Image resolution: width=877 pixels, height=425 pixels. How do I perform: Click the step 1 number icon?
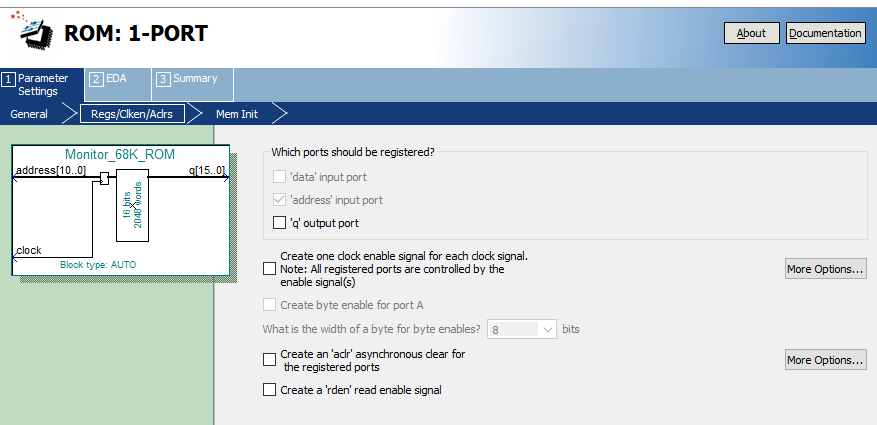pyautogui.click(x=8, y=78)
